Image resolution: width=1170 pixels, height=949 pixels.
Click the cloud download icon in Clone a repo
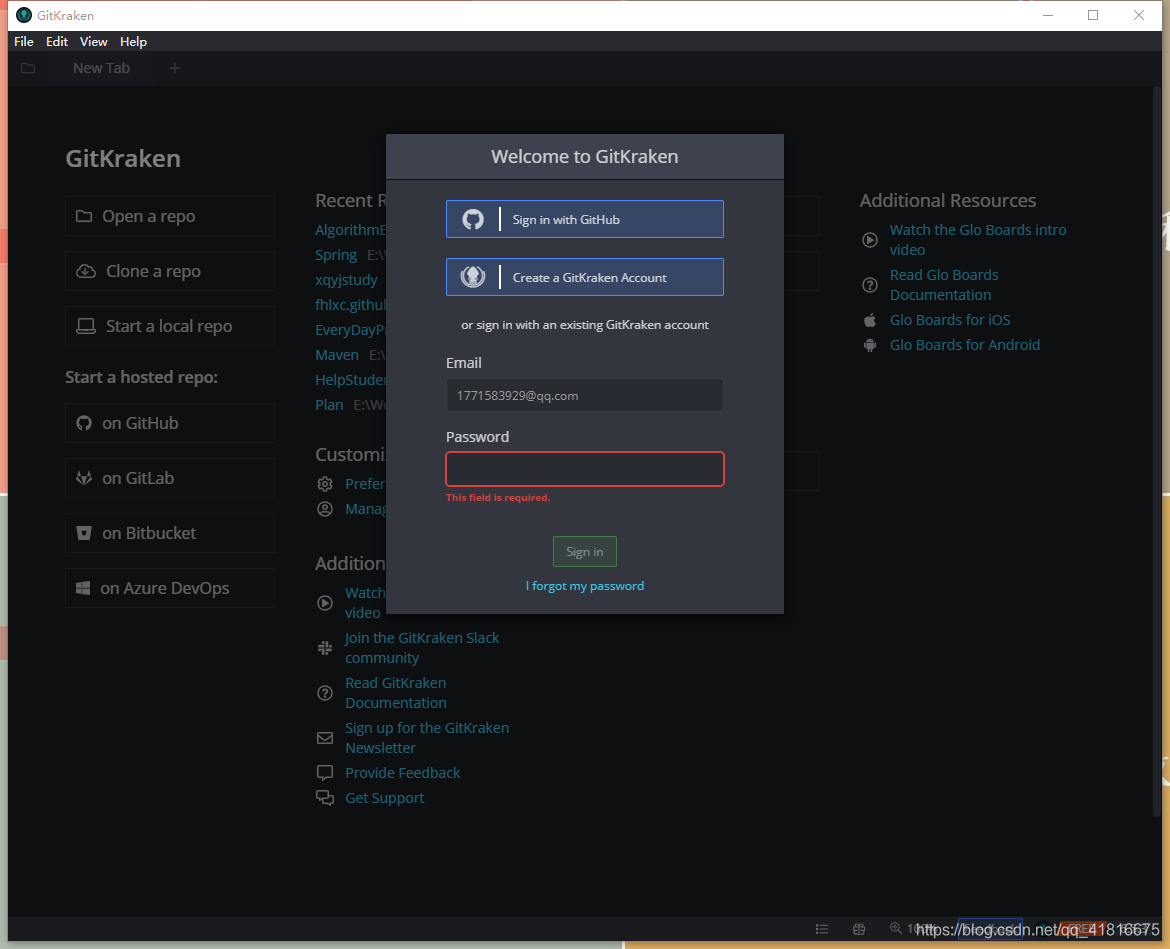86,271
